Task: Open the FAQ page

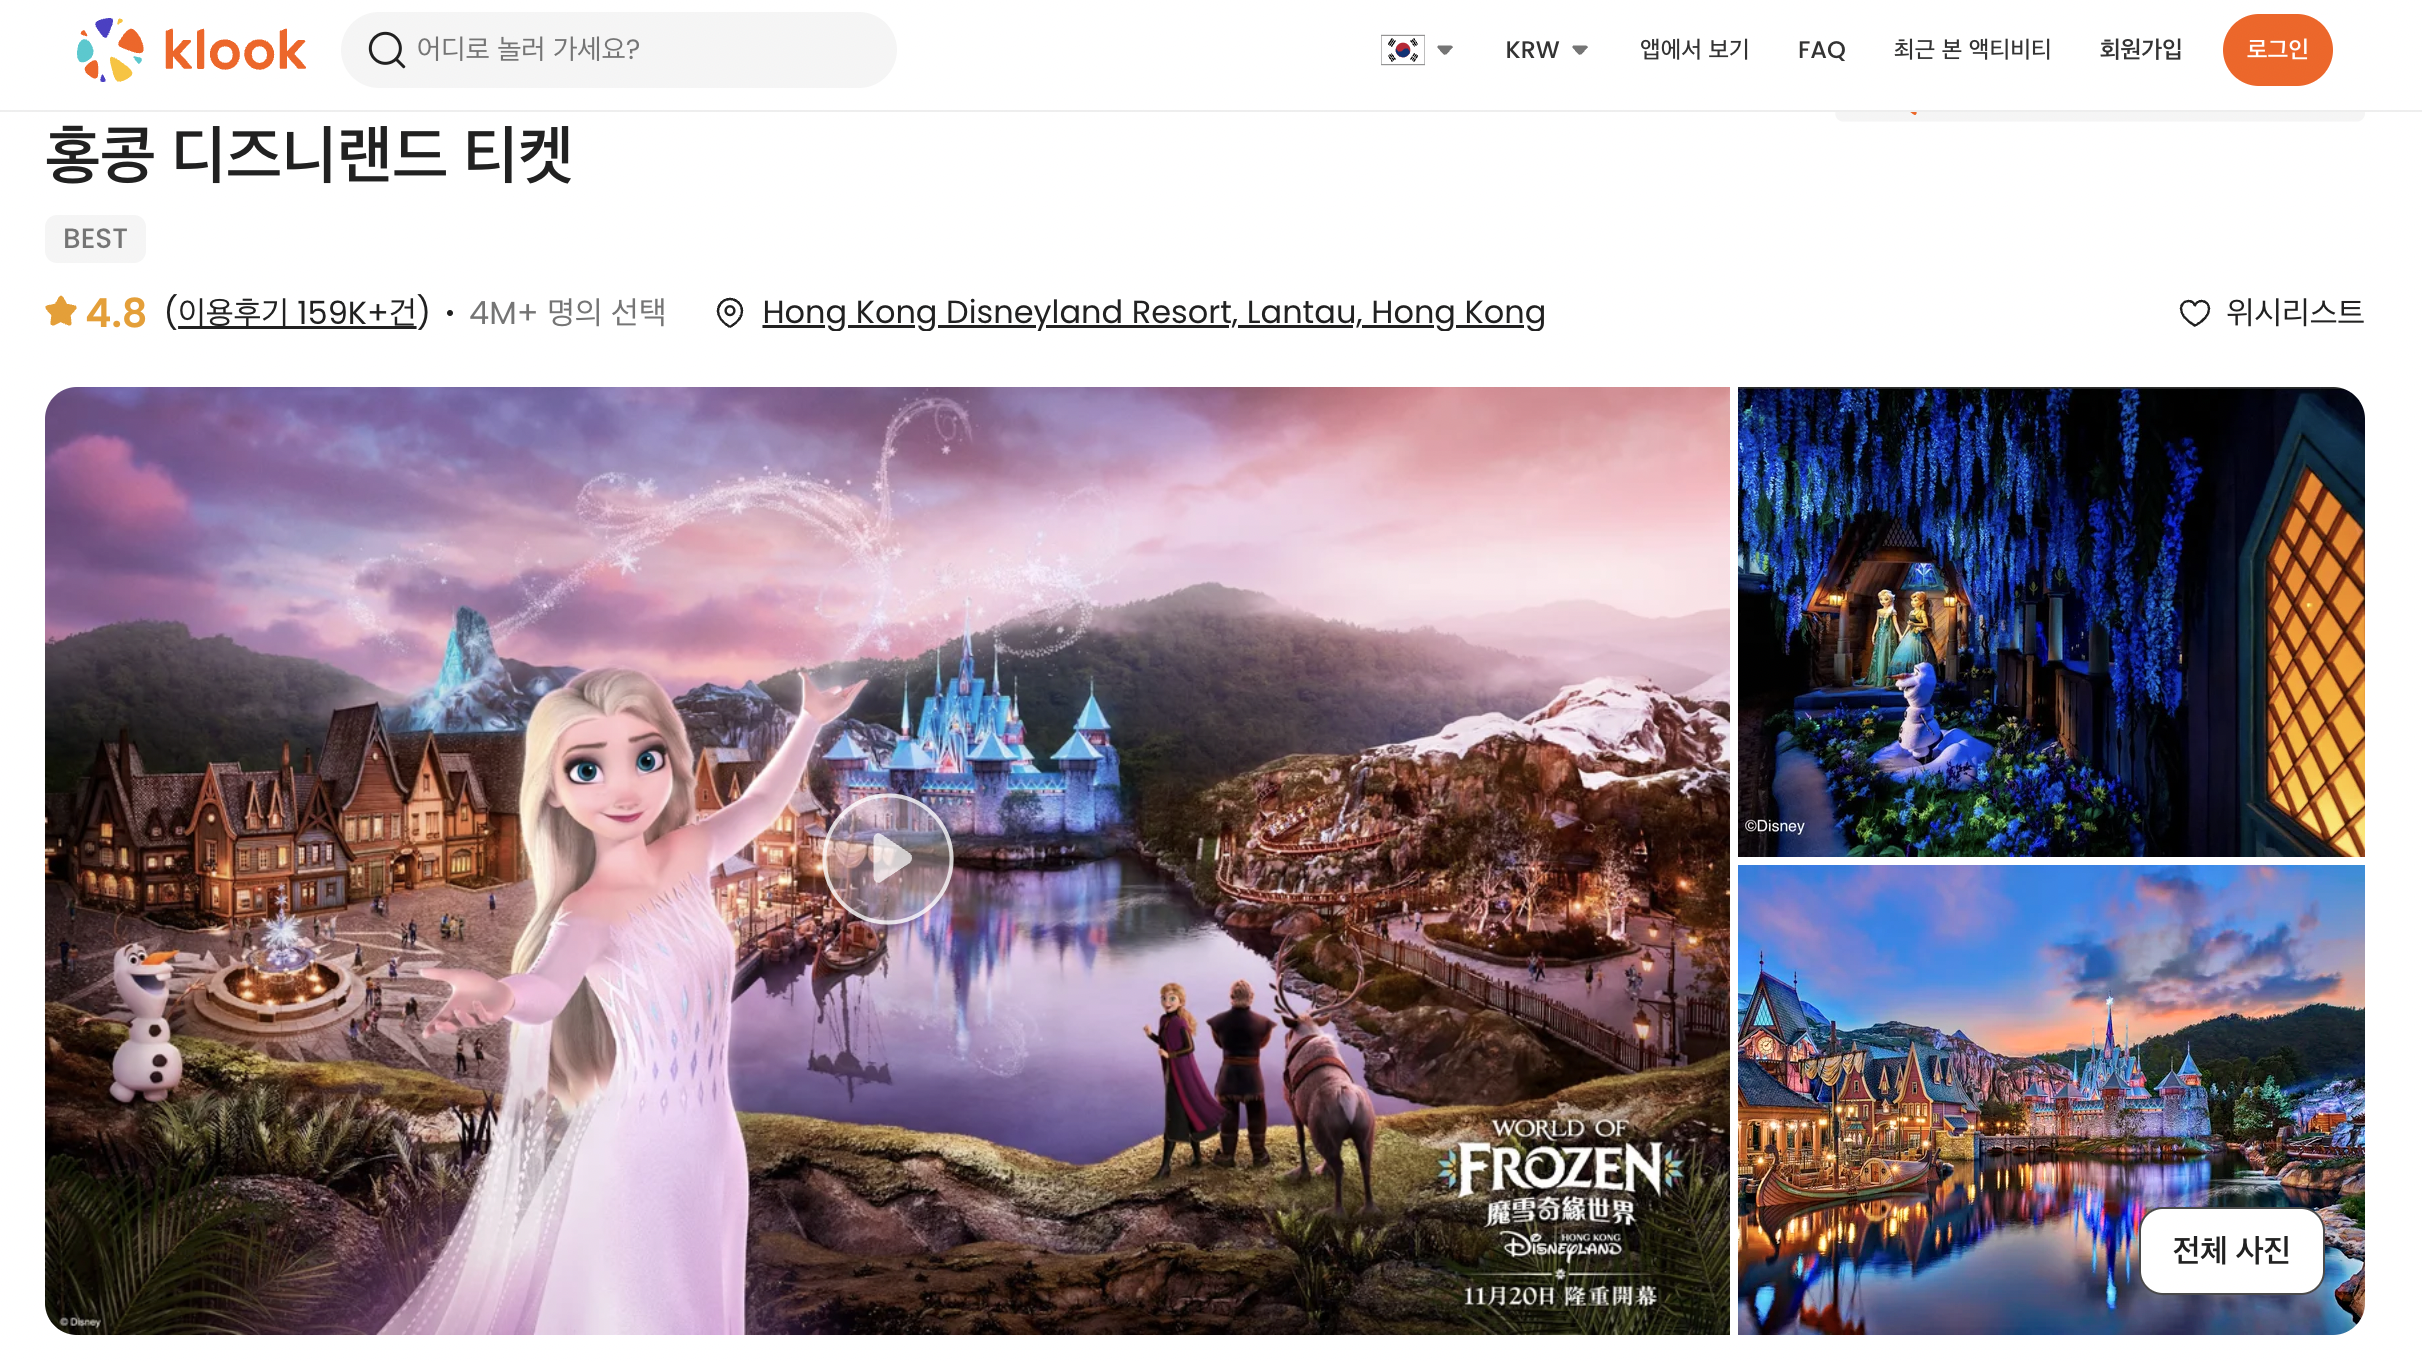Action: click(x=1821, y=49)
